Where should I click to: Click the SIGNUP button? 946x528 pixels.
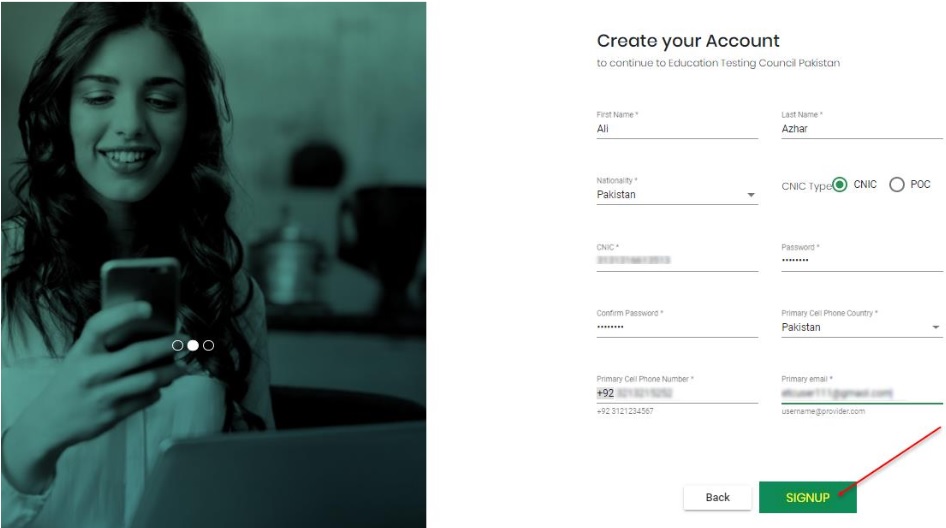[x=807, y=497]
